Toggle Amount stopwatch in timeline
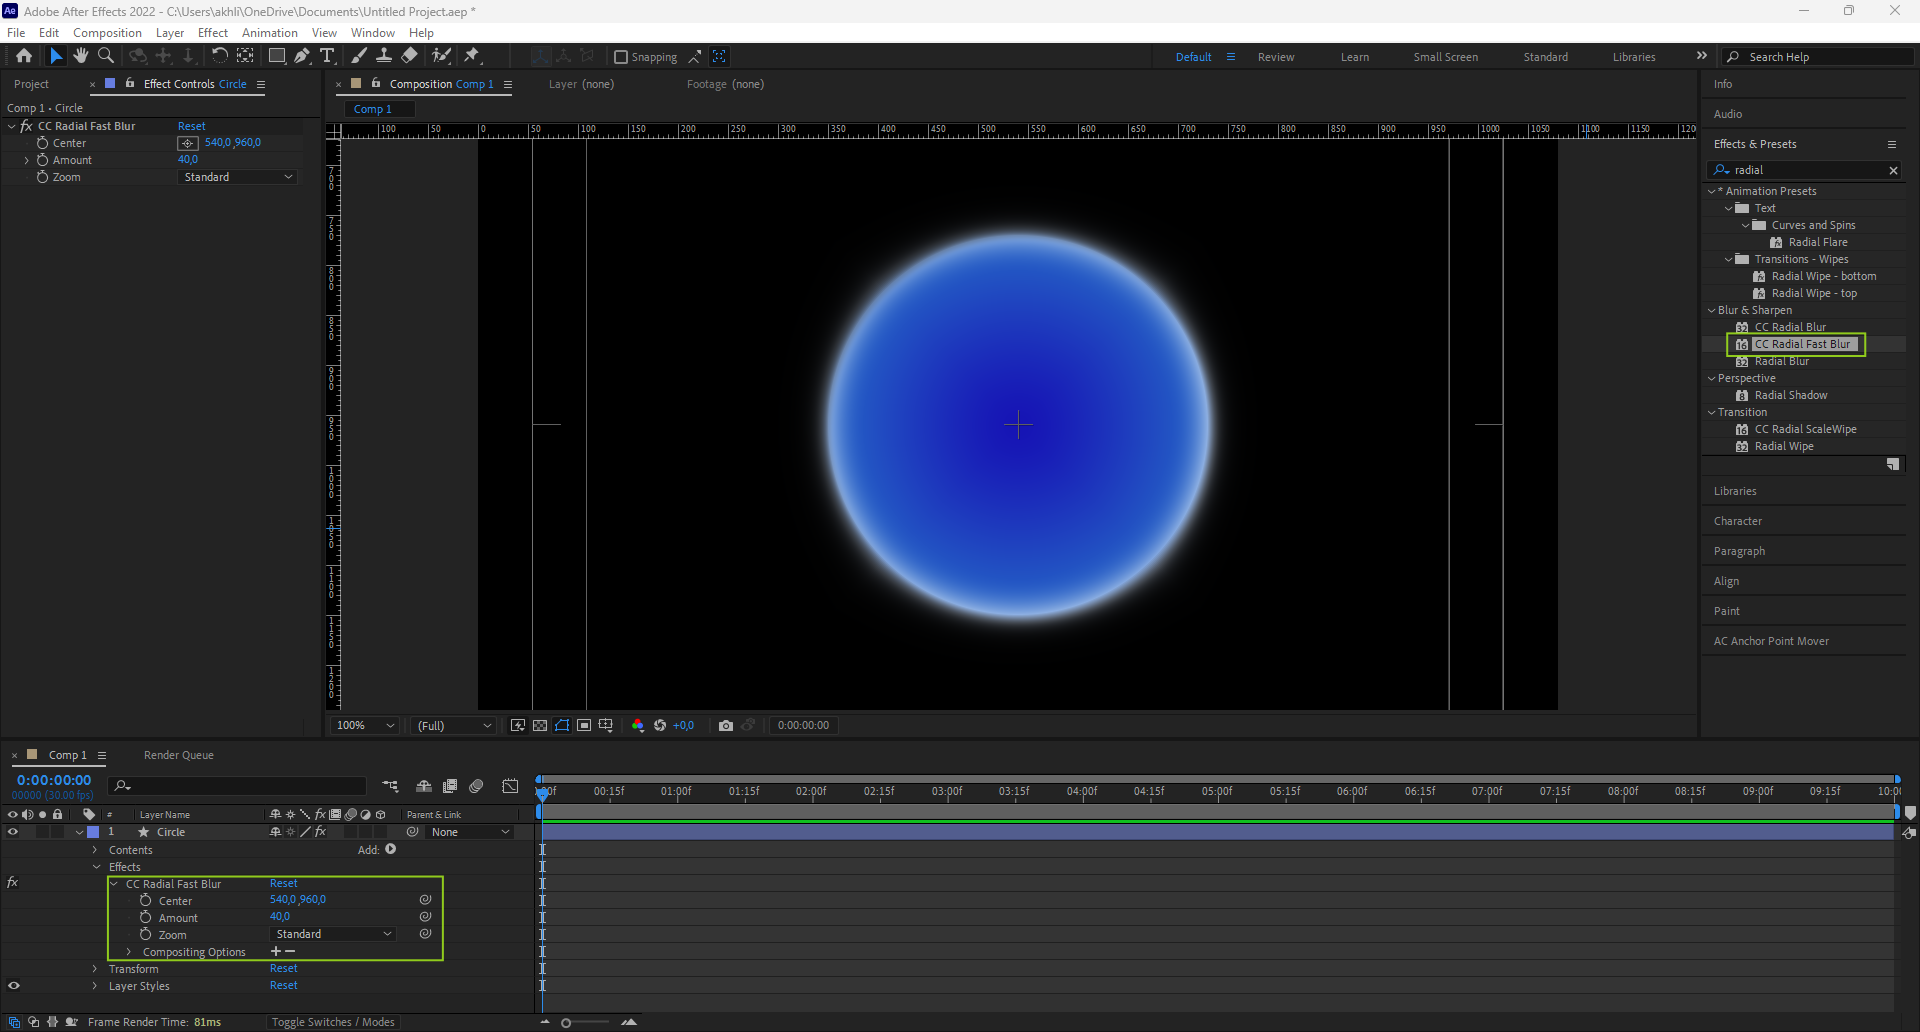 pos(146,917)
